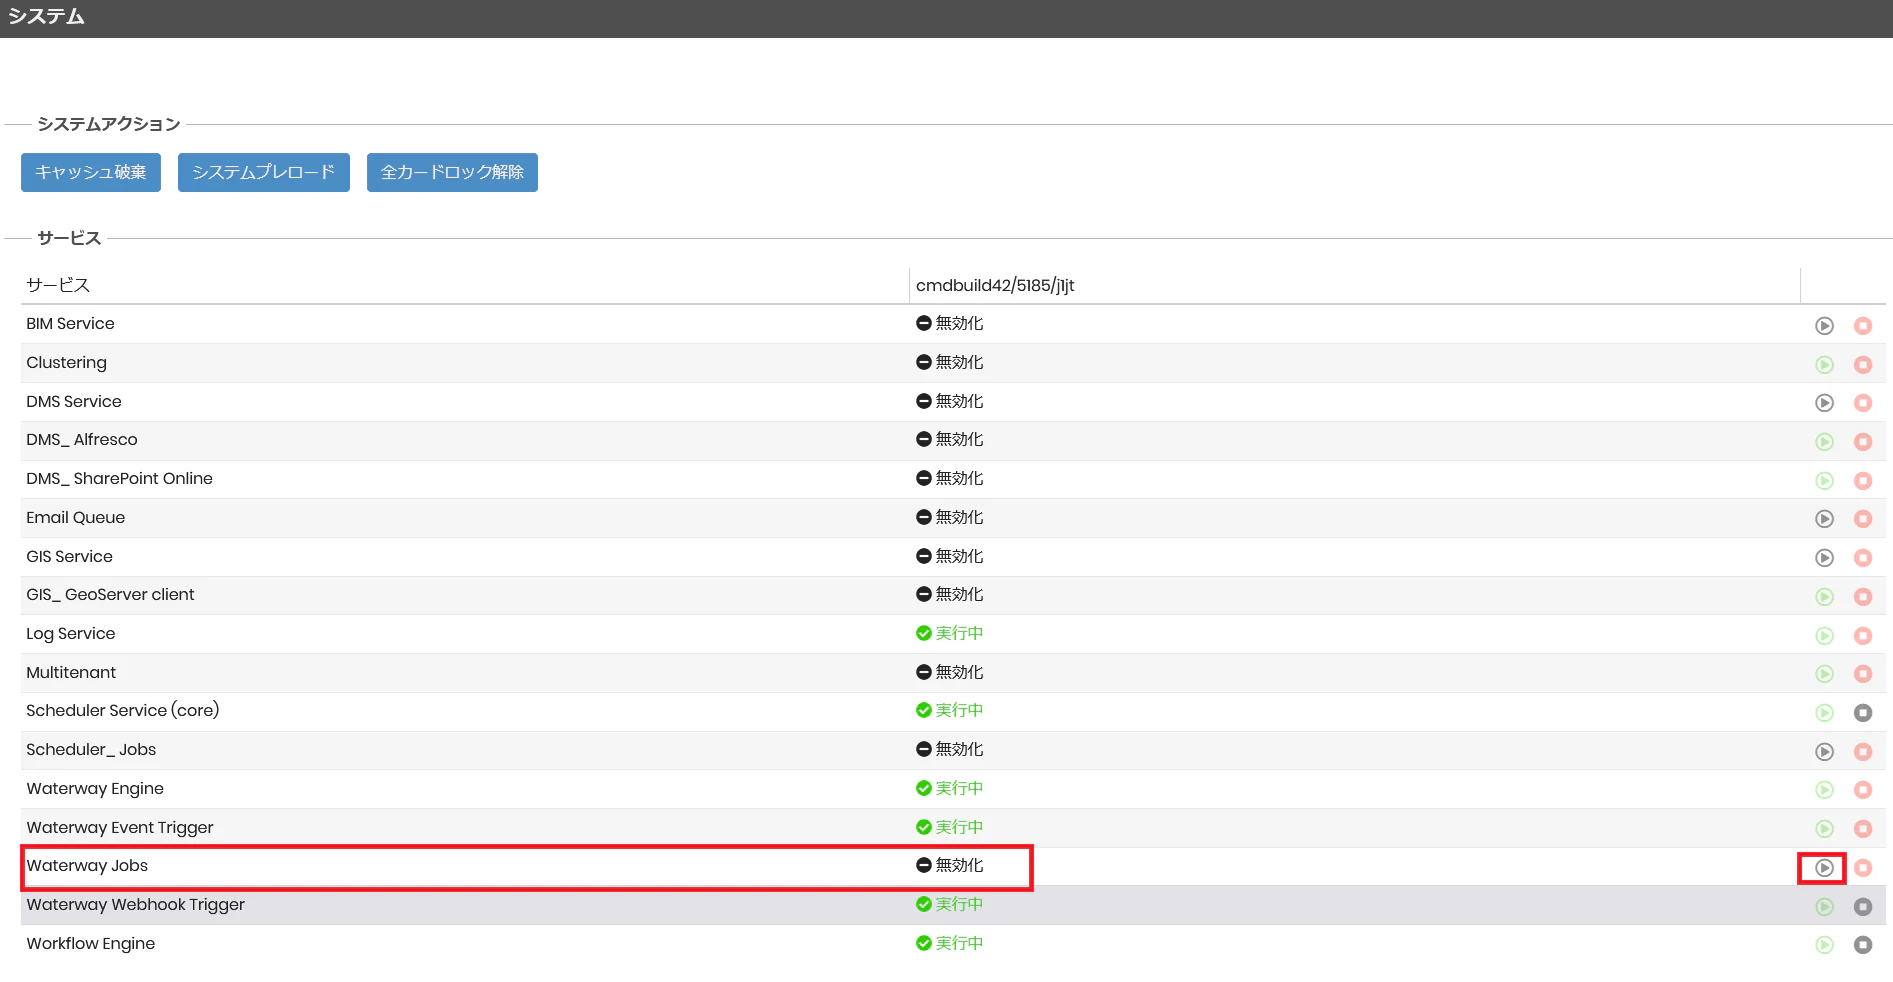Stop the Waterway Jobs service

pyautogui.click(x=1862, y=867)
